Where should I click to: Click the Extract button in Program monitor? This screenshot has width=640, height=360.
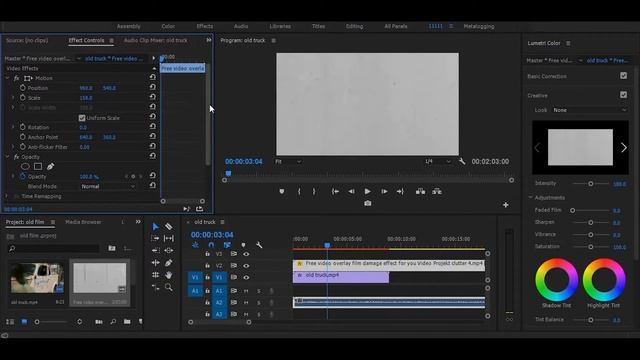[x=437, y=191]
